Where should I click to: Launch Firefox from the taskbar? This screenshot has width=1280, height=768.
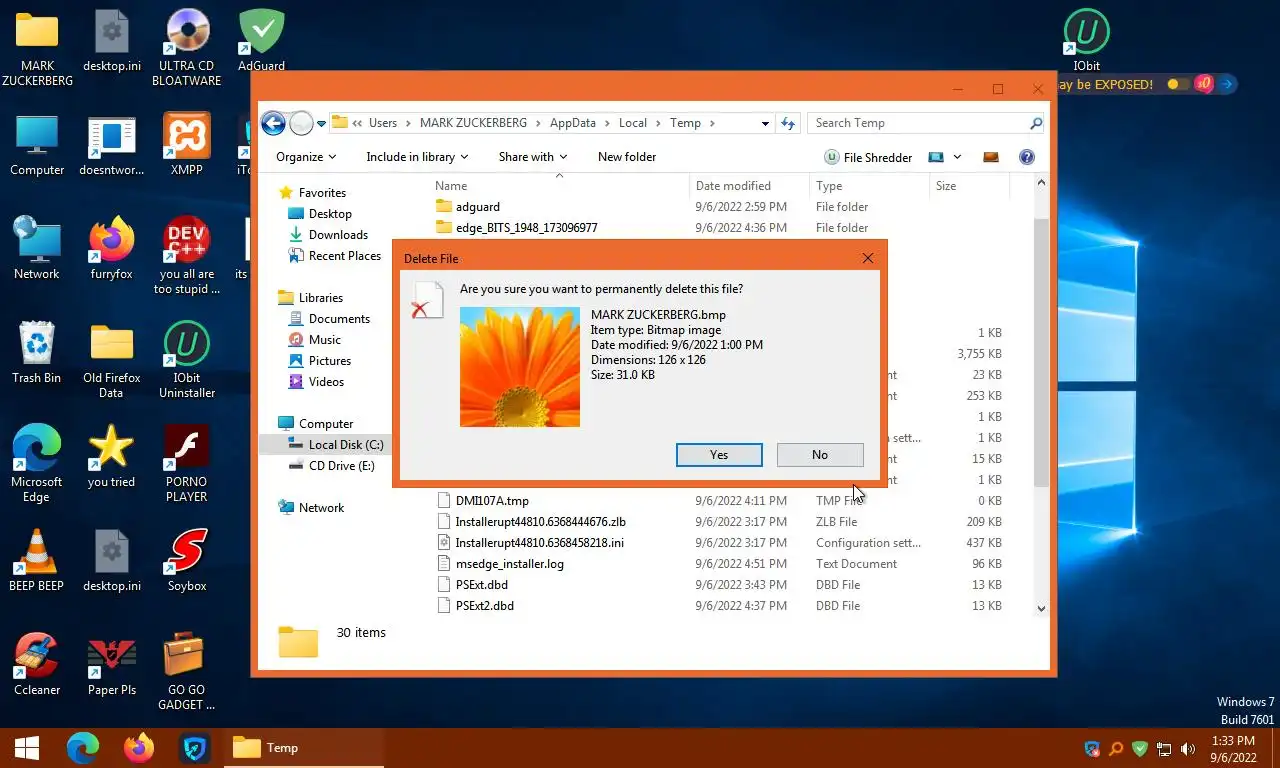point(139,748)
